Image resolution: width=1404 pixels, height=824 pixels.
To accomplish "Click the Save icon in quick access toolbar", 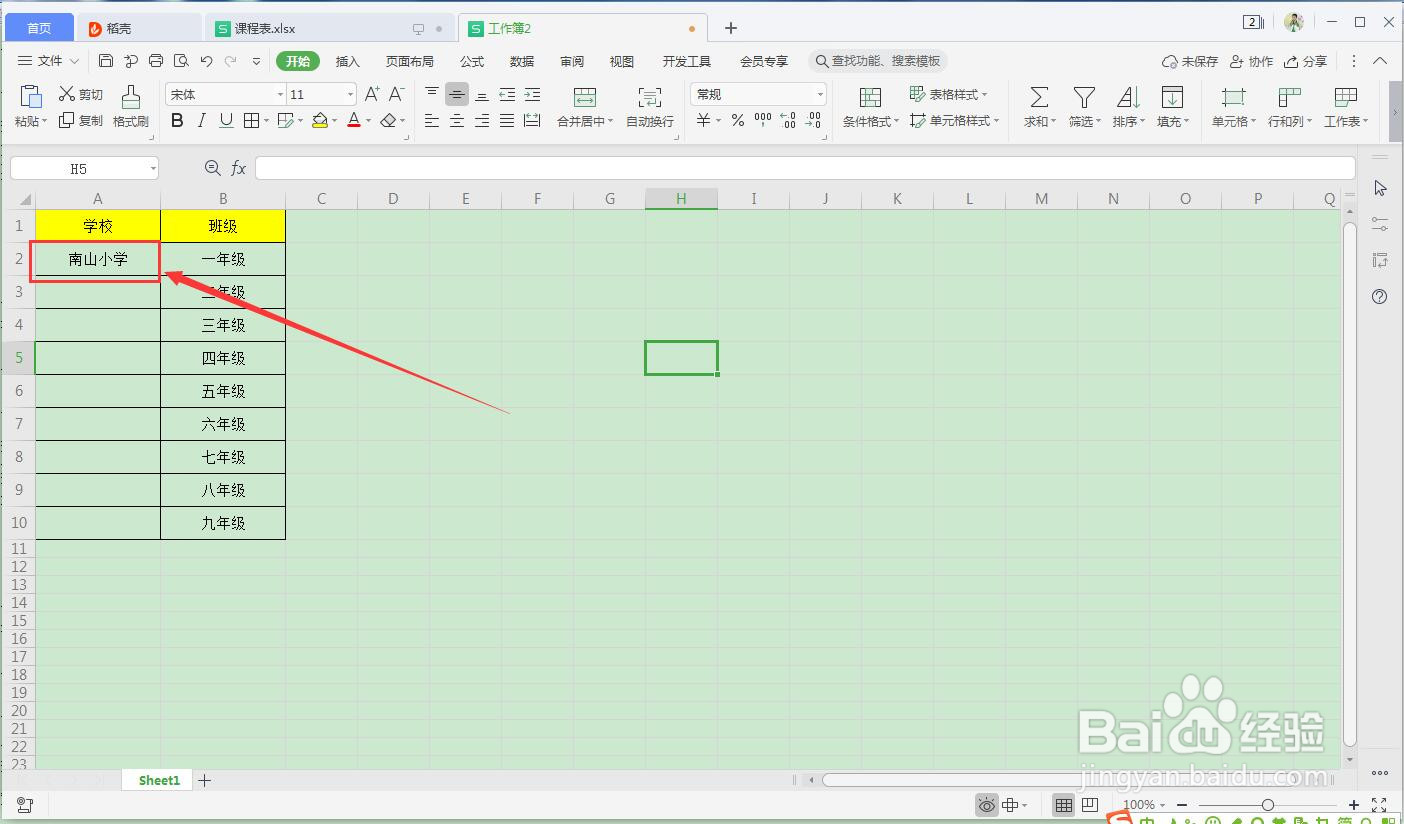I will 106,60.
